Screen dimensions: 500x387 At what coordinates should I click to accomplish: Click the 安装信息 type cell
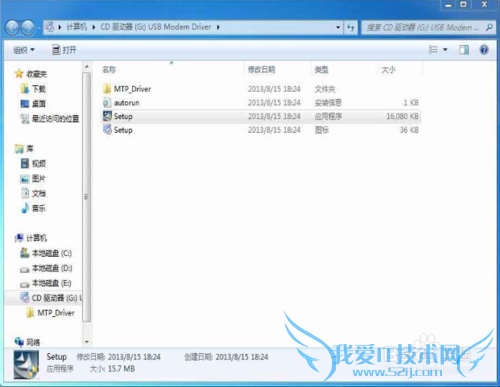328,103
